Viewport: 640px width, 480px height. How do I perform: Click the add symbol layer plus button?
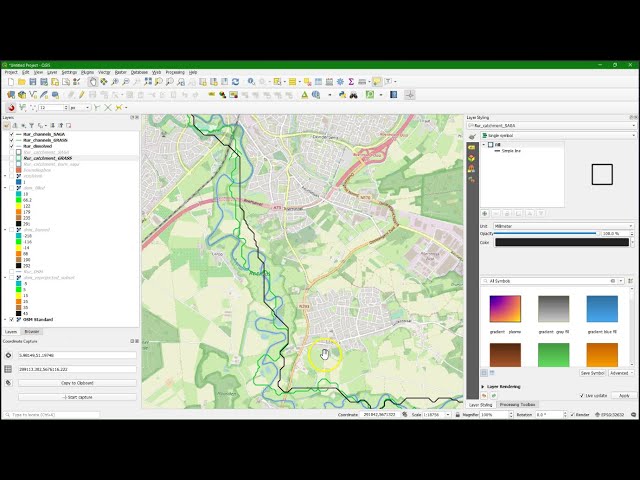(x=485, y=213)
